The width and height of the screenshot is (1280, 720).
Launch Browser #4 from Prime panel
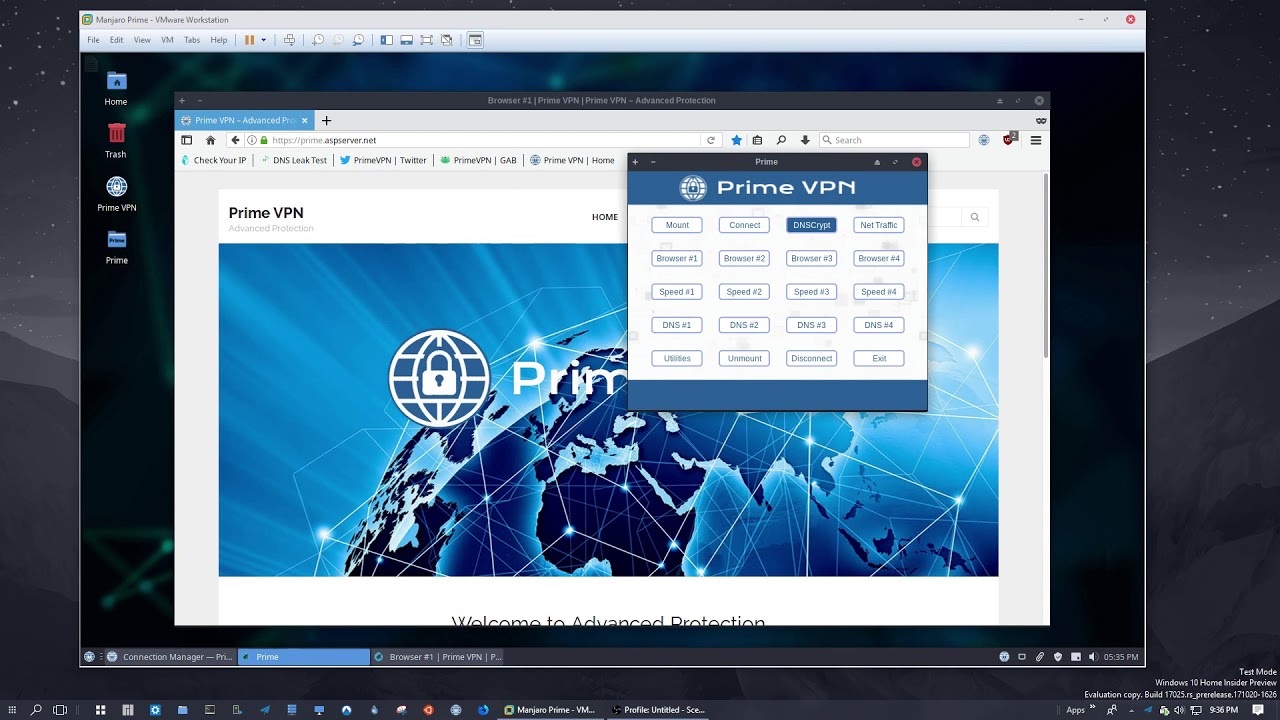tap(879, 258)
